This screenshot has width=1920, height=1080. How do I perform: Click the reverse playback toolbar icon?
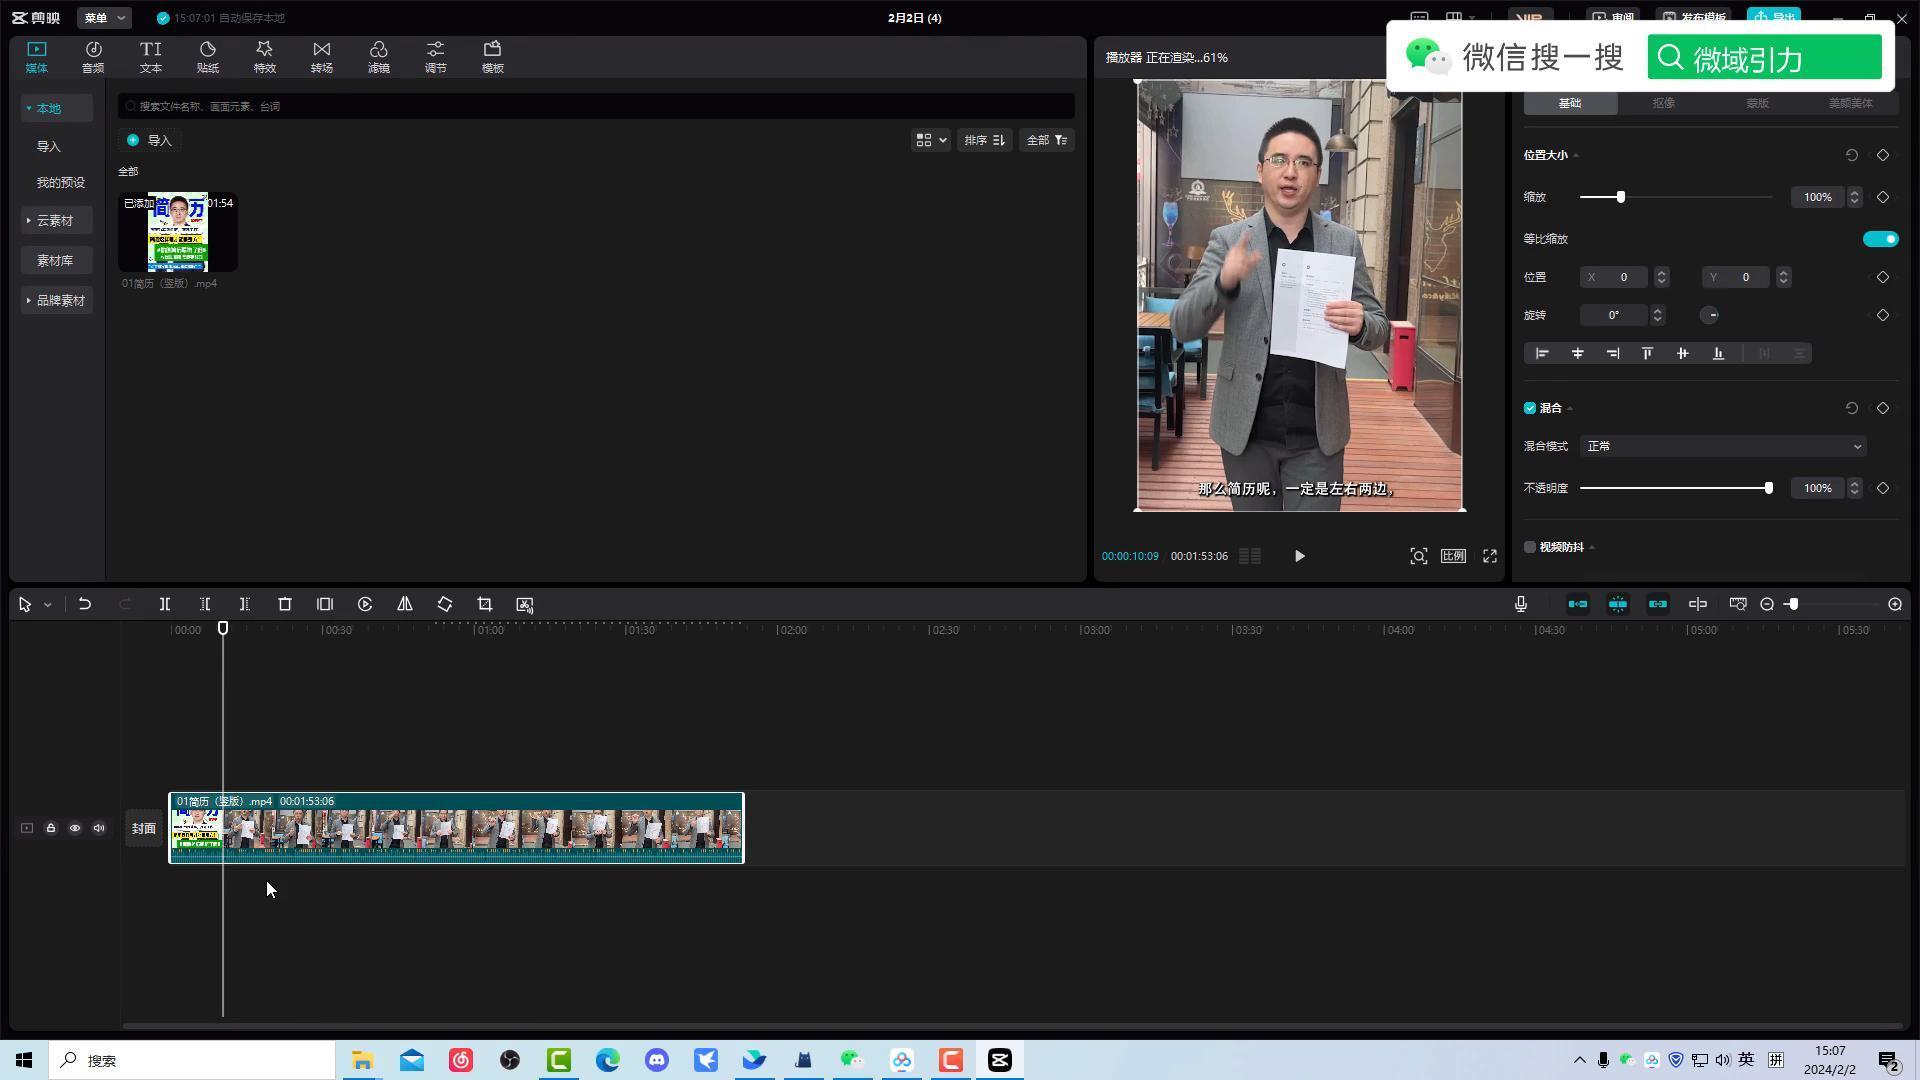[x=365, y=604]
